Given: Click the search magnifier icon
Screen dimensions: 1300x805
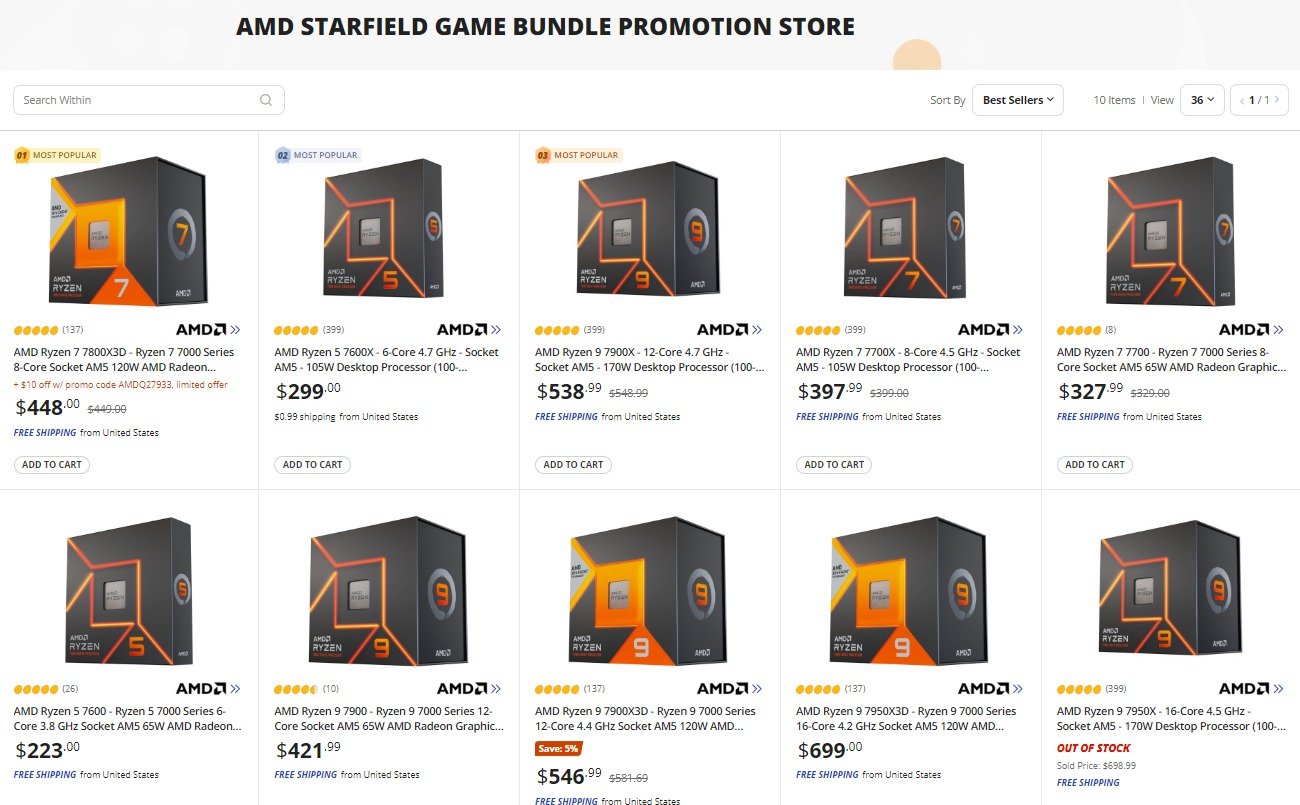Looking at the screenshot, I should (x=266, y=100).
